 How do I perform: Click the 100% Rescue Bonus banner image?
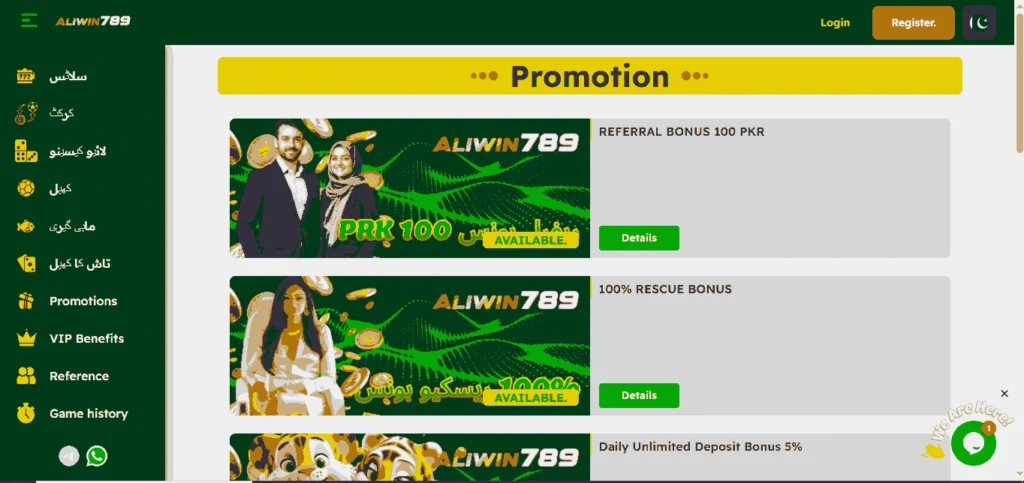coord(409,345)
